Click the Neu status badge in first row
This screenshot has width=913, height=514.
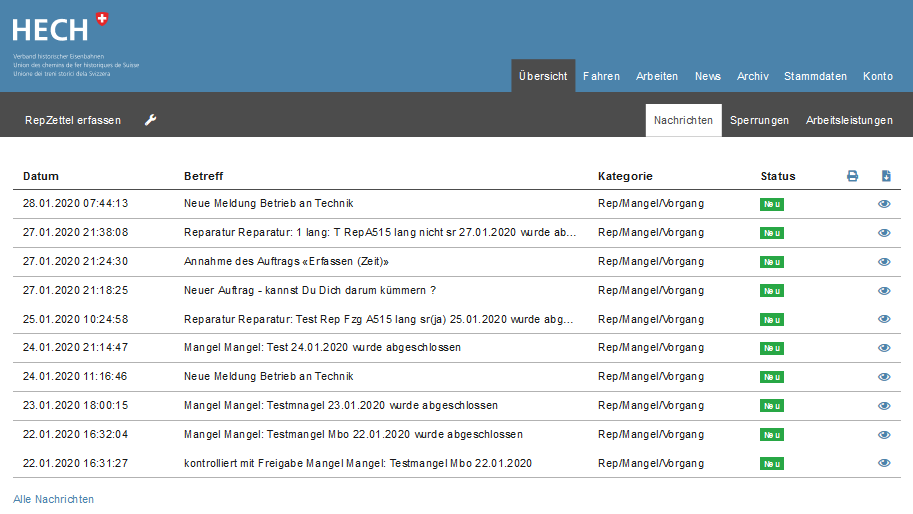point(771,204)
